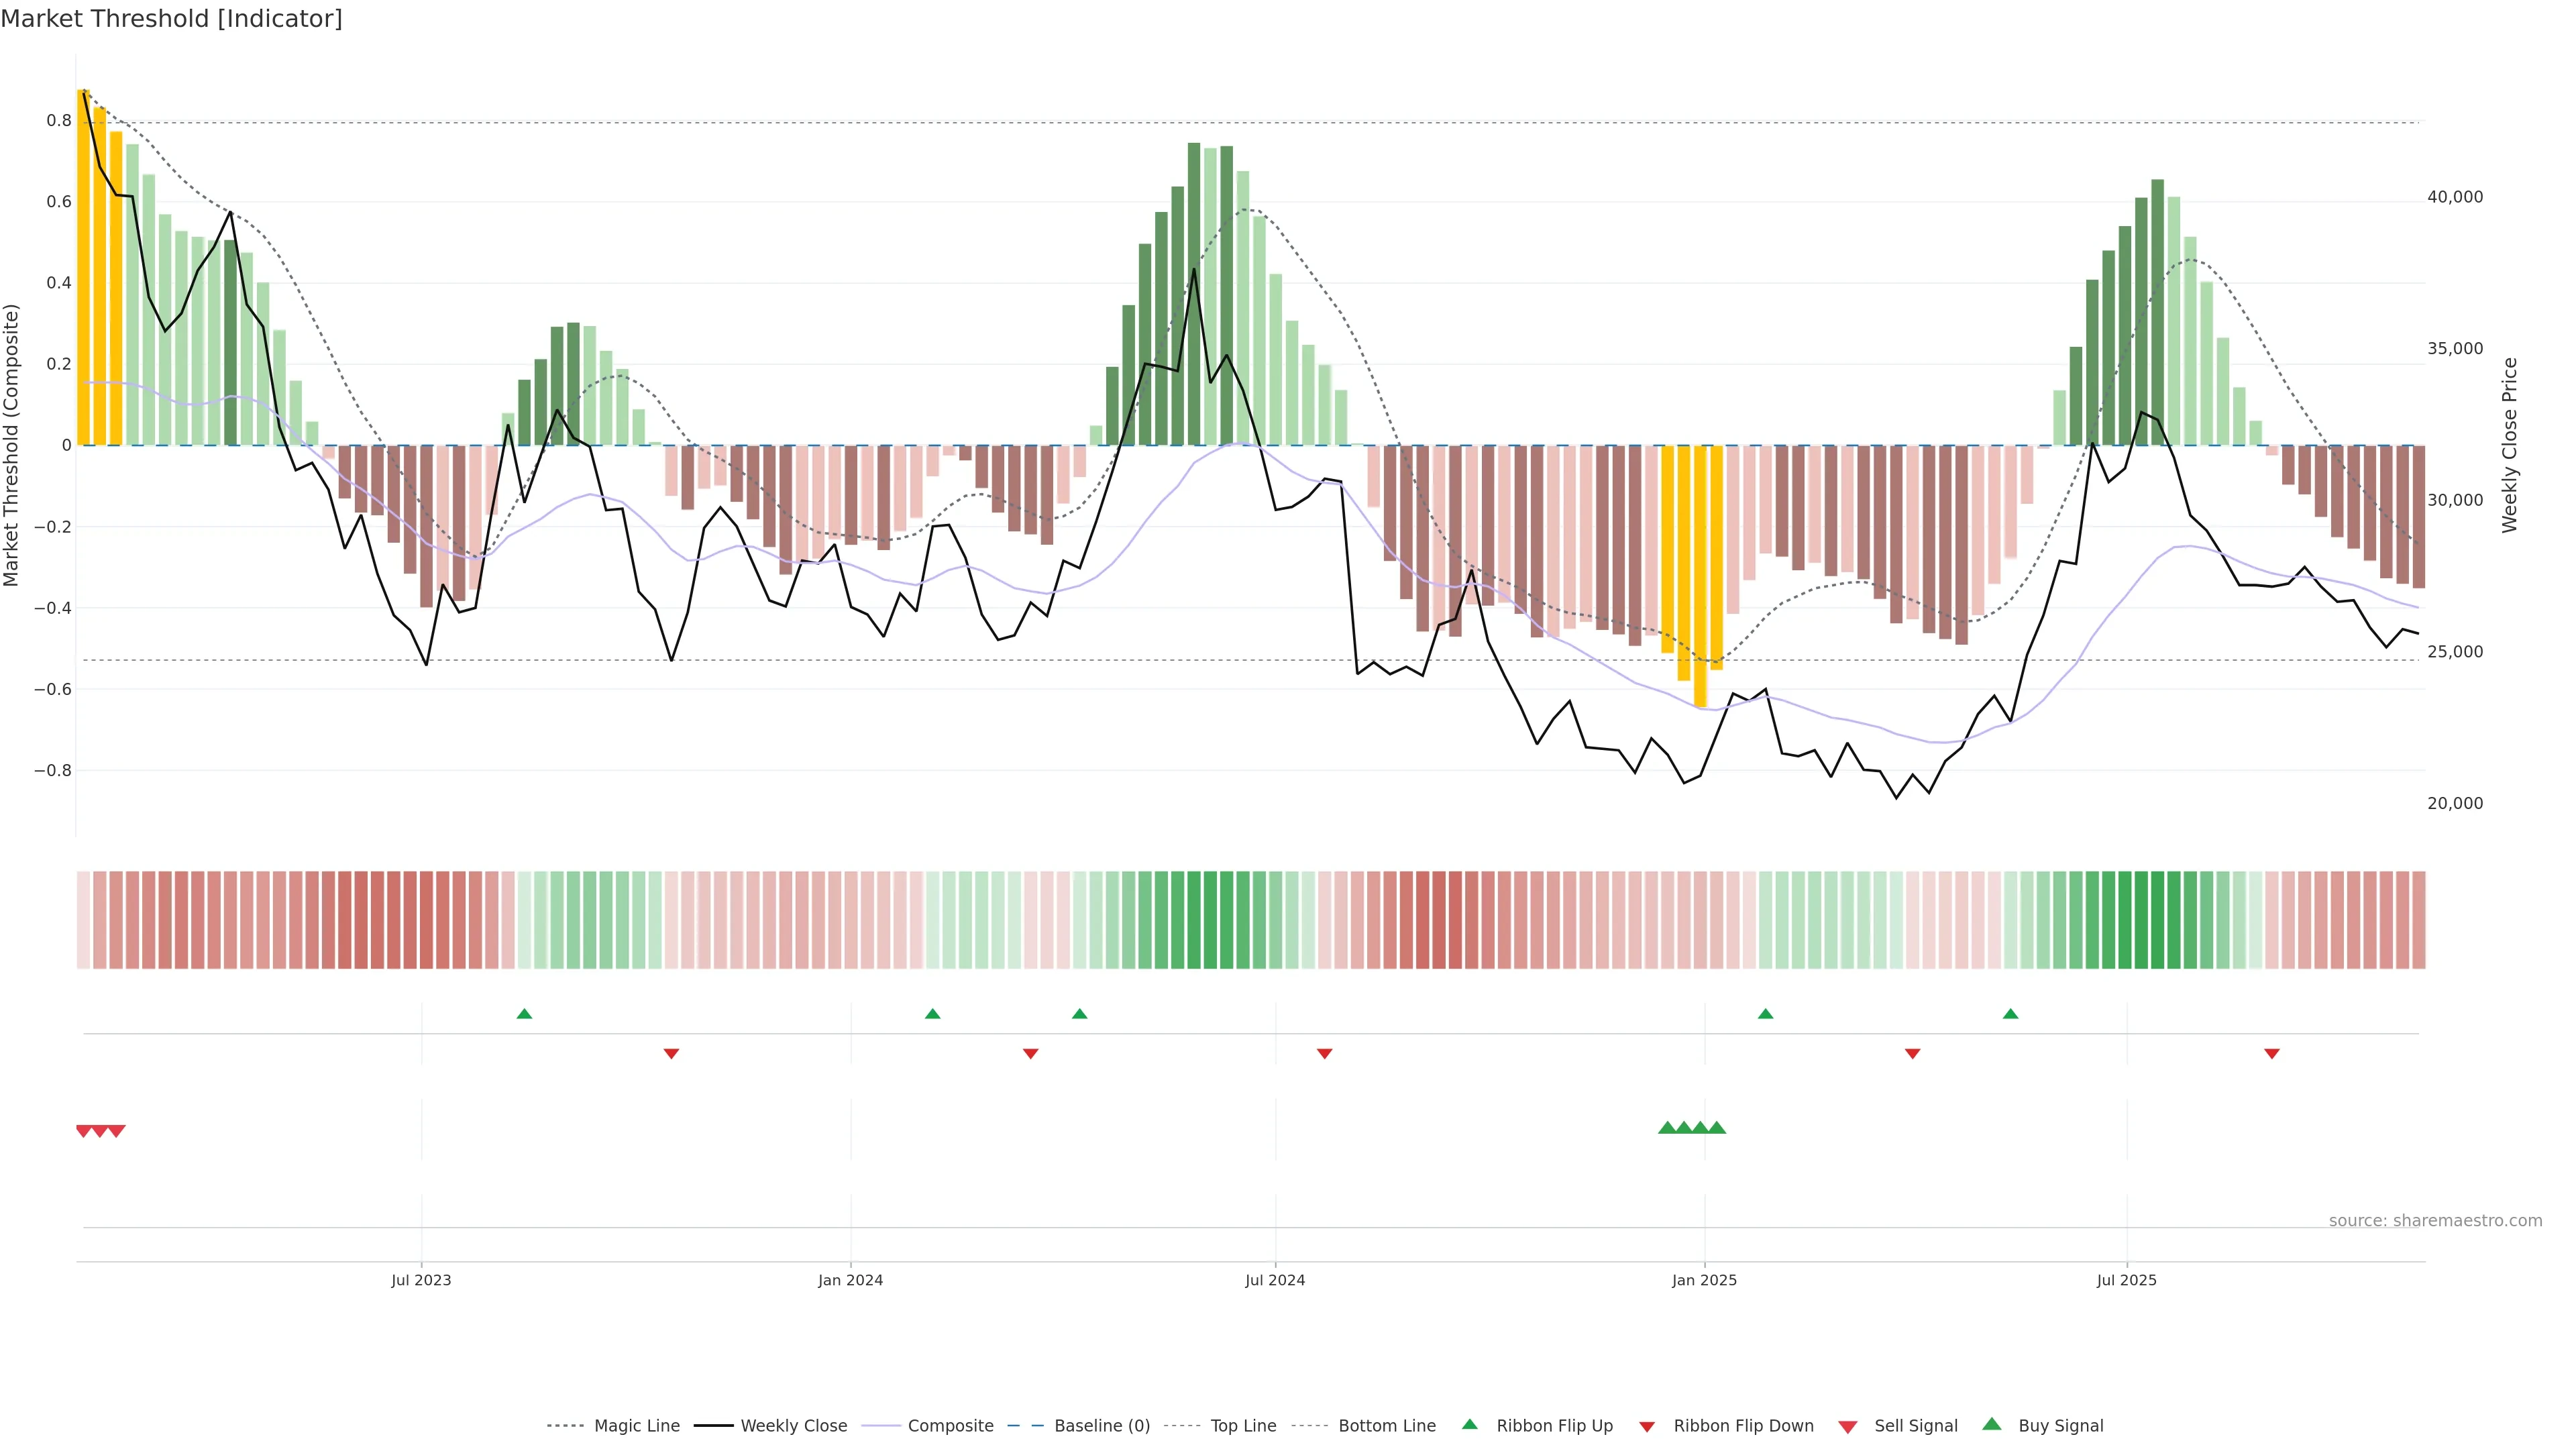Toggle the Composite legend entry
The height and width of the screenshot is (1449, 2576).
(950, 1426)
